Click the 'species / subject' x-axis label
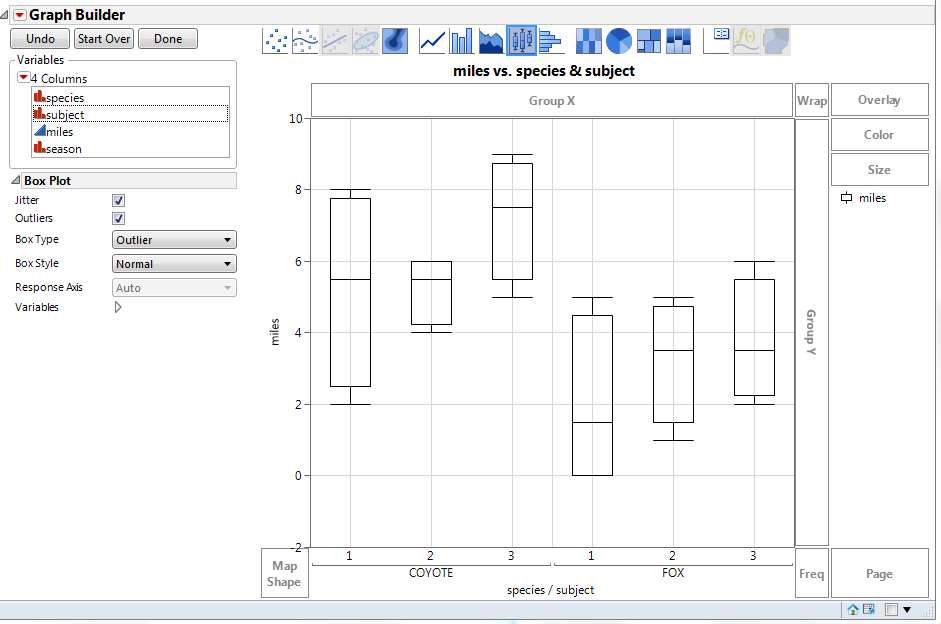 tap(550, 590)
